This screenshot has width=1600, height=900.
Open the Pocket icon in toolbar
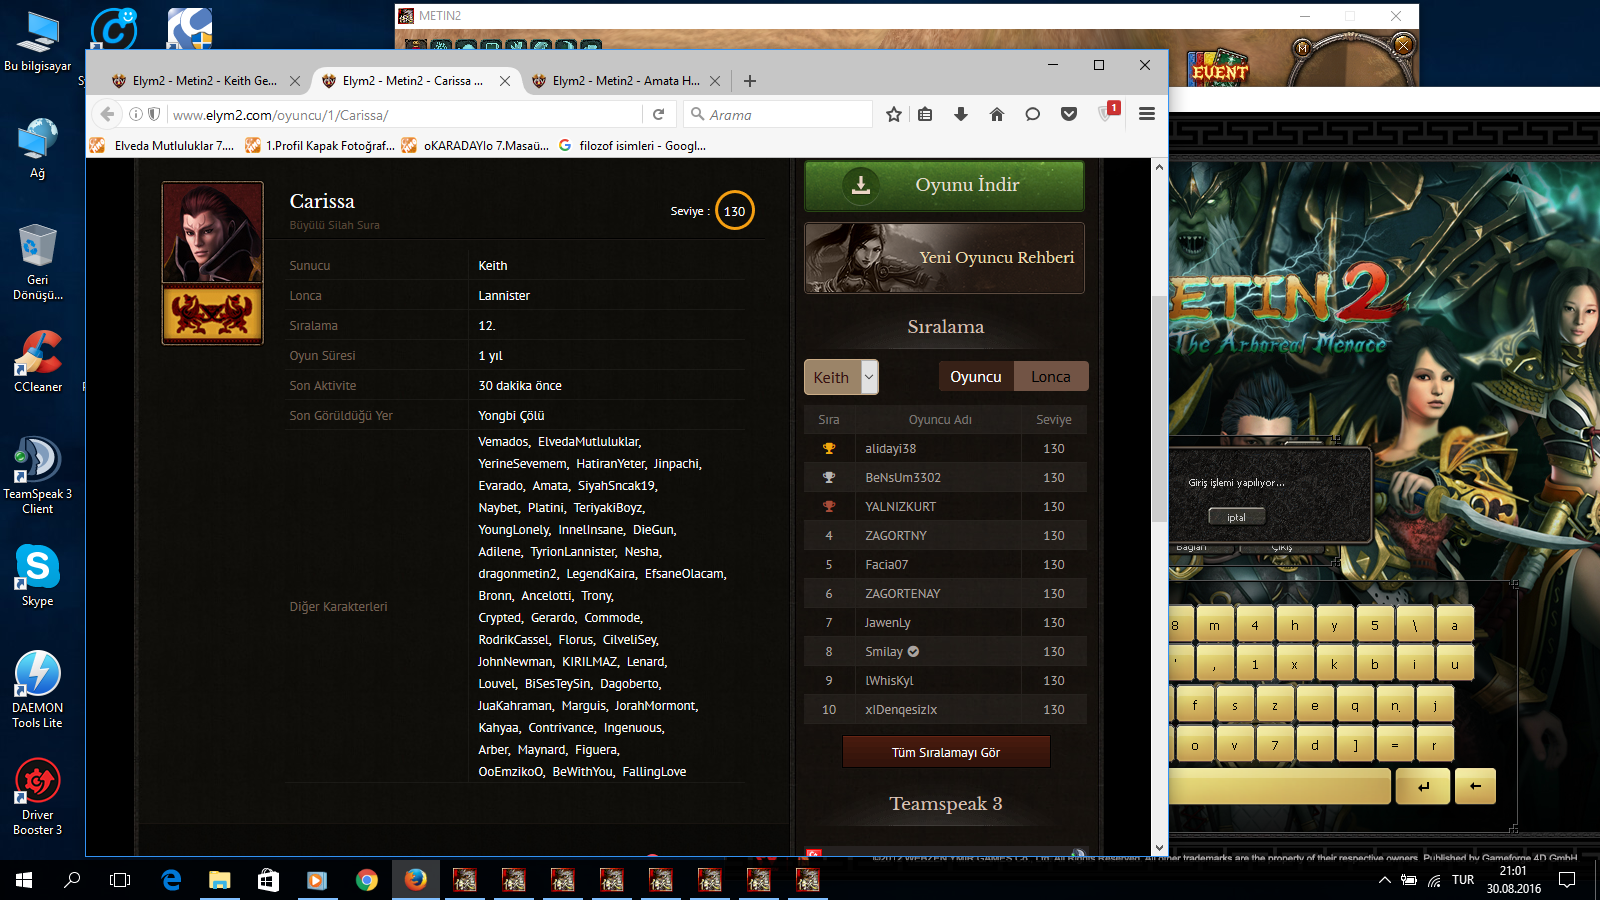click(1069, 115)
